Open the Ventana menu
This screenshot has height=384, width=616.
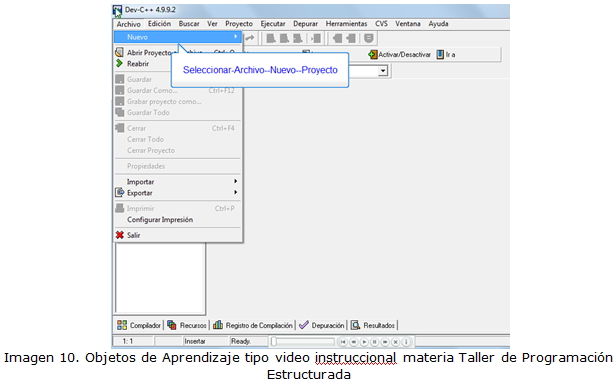click(408, 24)
